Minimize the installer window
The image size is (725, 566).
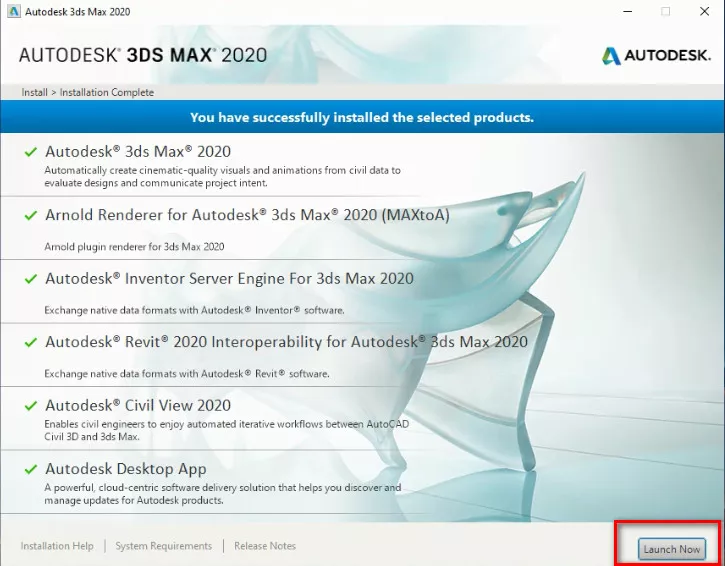[x=627, y=11]
